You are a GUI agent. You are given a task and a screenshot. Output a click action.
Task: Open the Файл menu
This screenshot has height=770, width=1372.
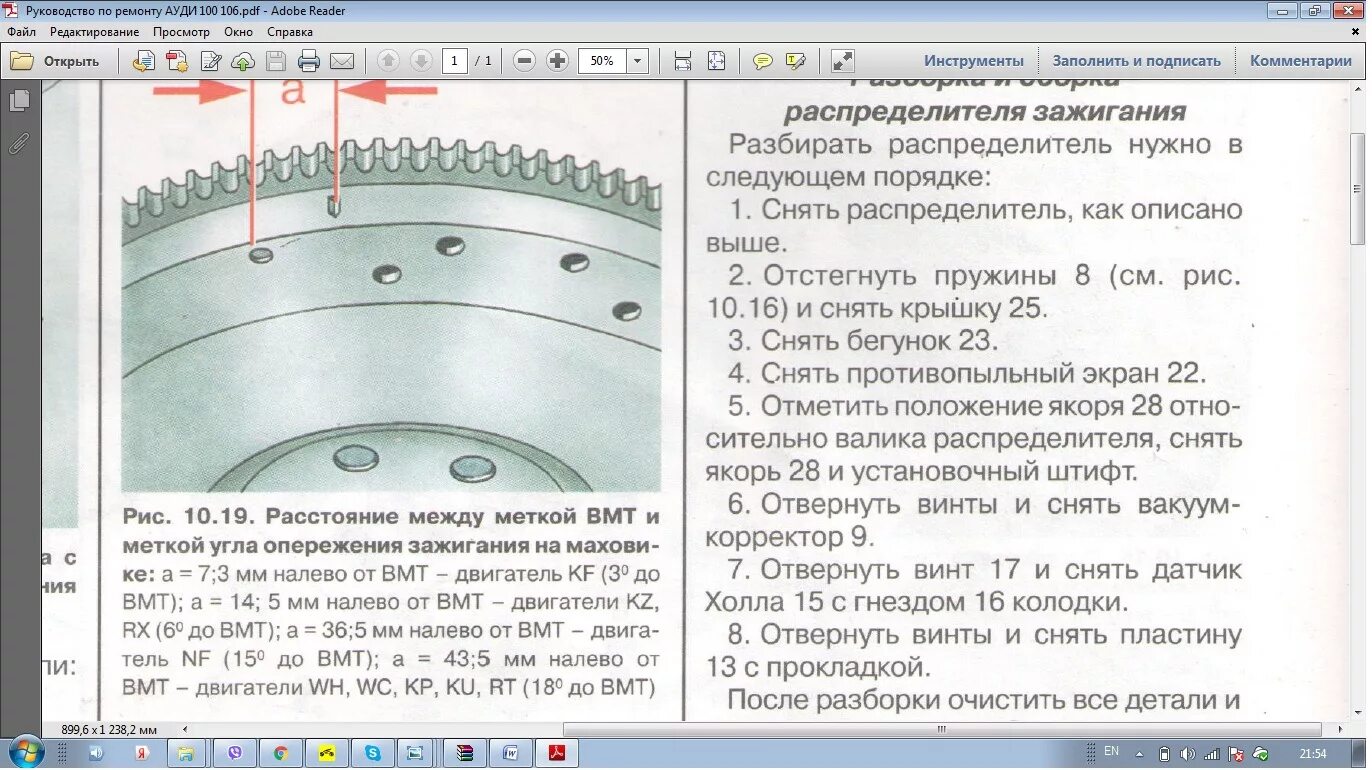click(21, 32)
